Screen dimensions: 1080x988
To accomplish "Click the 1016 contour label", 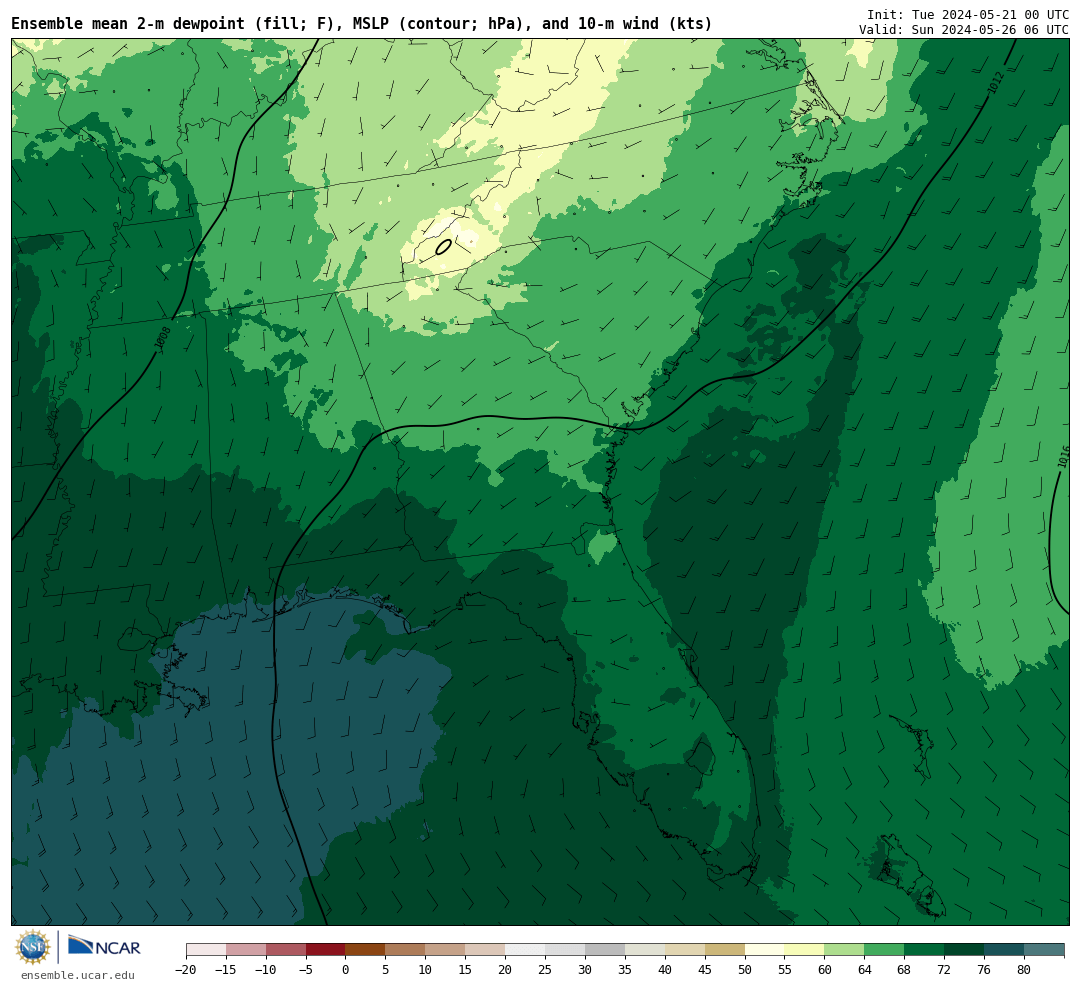I will [1064, 457].
